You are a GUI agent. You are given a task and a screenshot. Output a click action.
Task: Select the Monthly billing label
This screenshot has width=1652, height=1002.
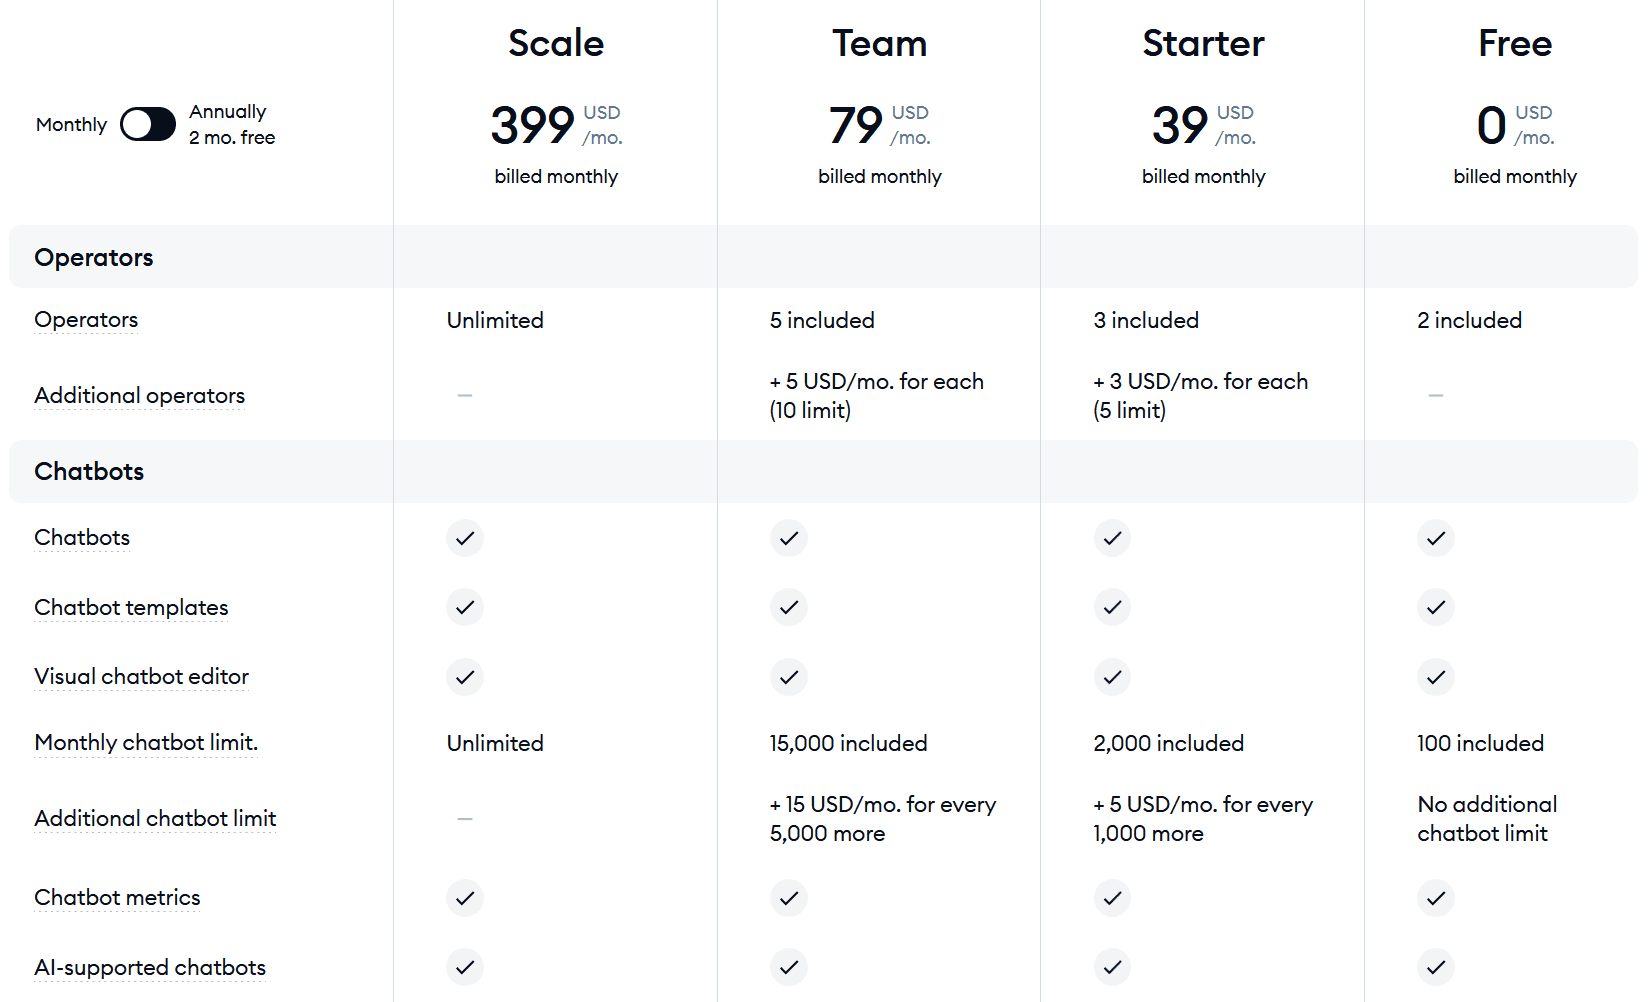71,125
